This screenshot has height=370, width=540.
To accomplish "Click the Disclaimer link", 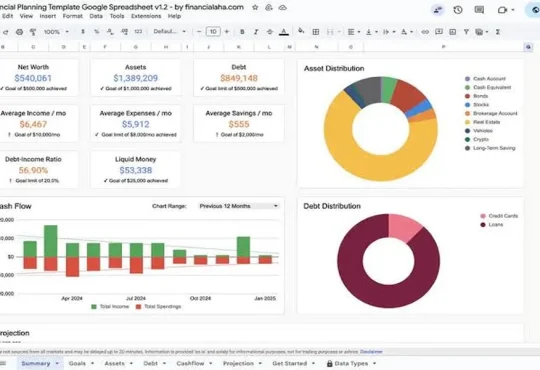I will click(x=371, y=352).
